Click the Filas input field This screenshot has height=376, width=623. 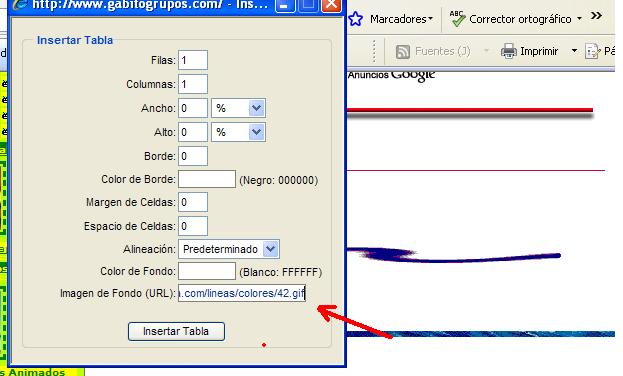tap(193, 60)
